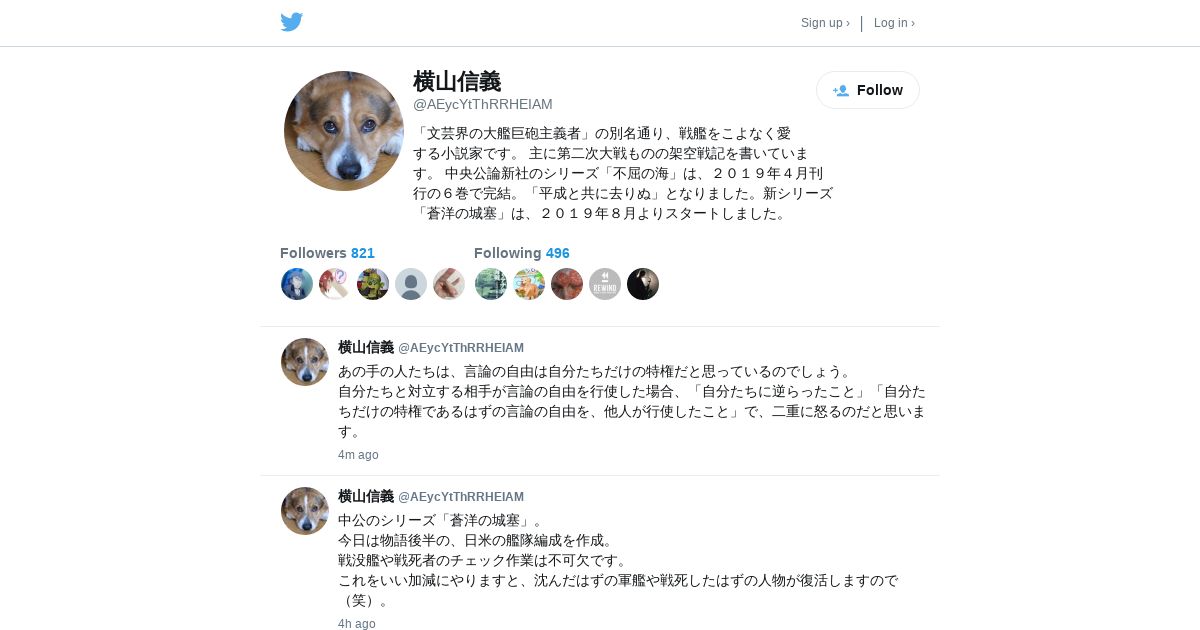The image size is (1200, 630).
Task: Select the dark black following avatar
Action: click(643, 284)
